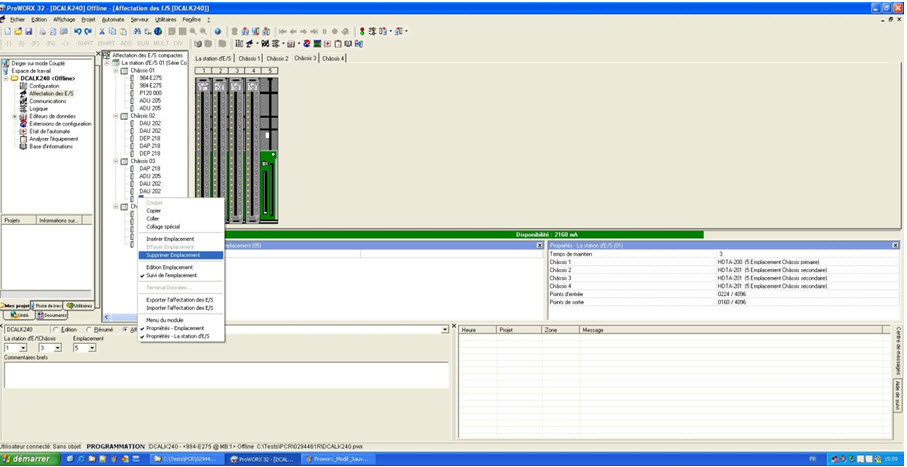Collapse the DCALK240 <Offline> project node
This screenshot has width=907, height=467.
click(6, 78)
